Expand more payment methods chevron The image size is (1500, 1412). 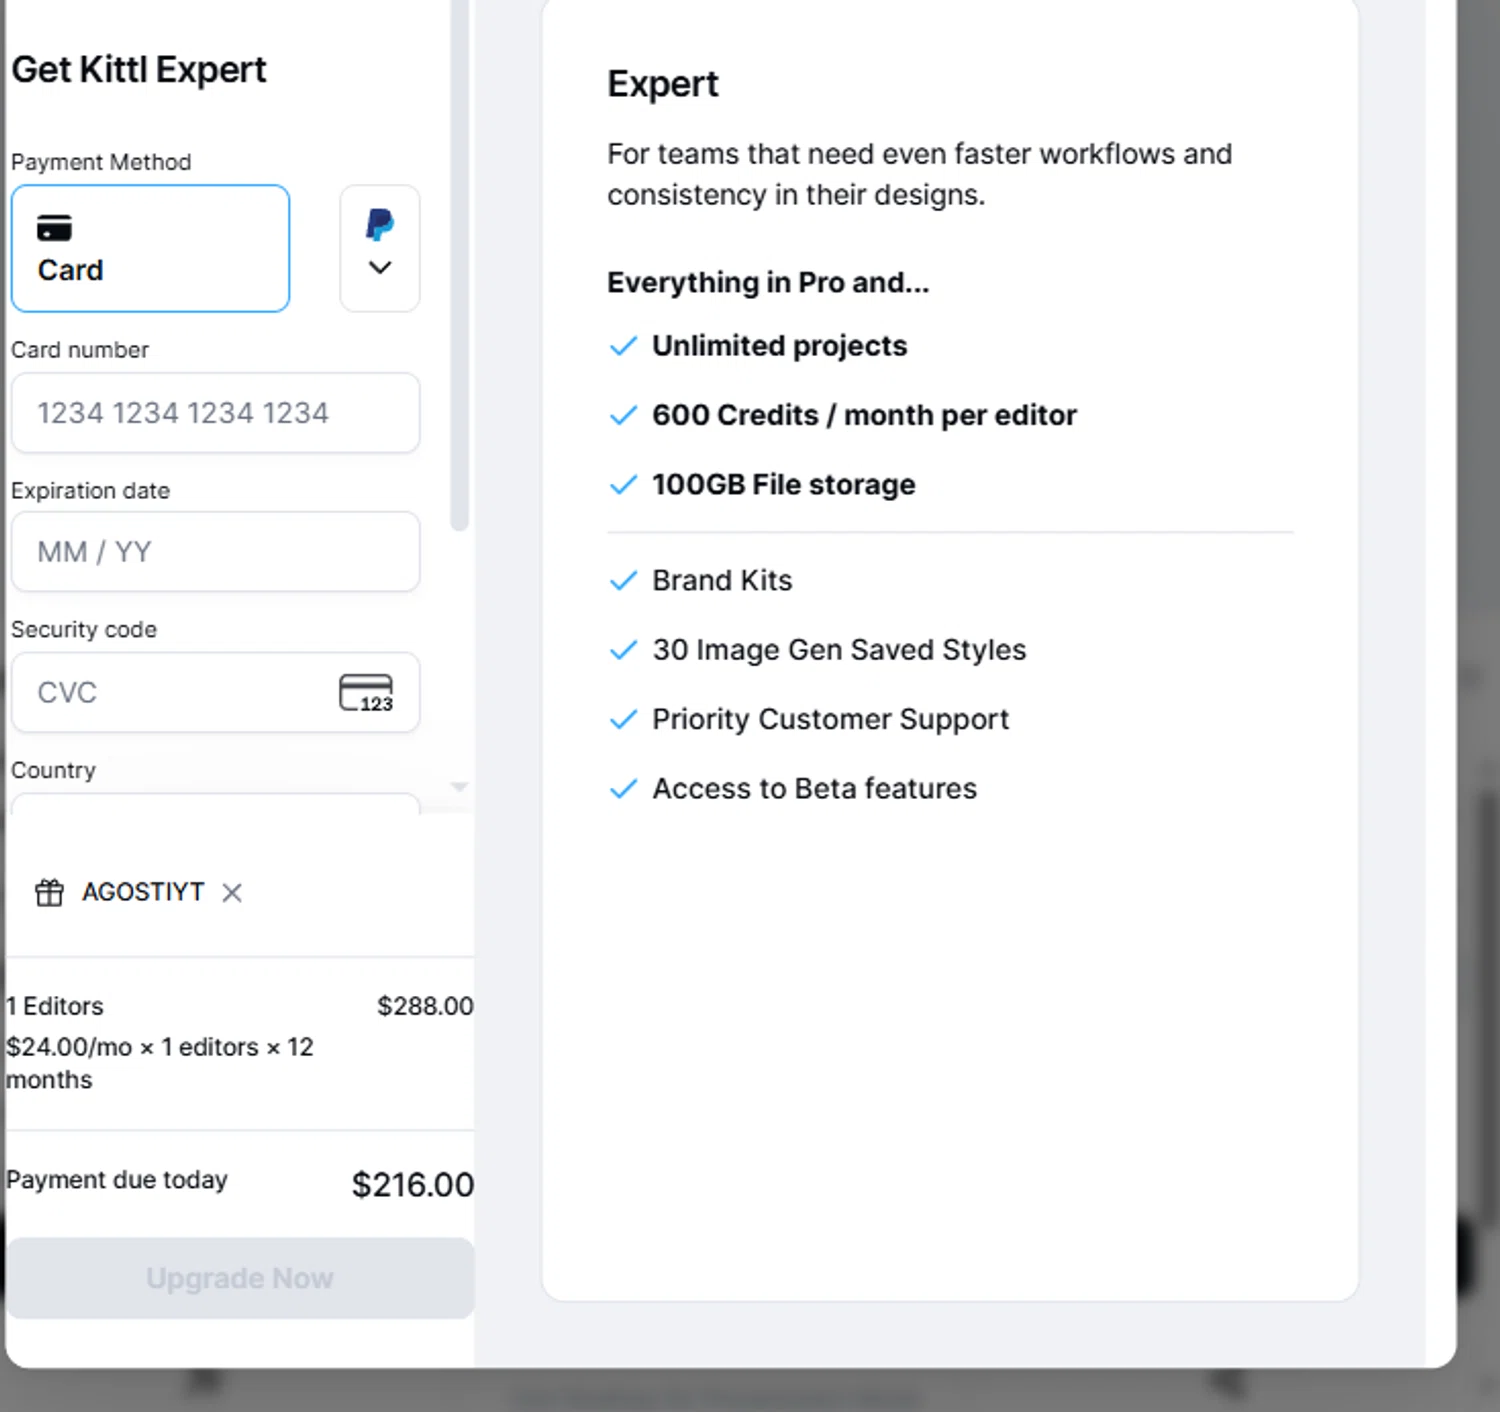pos(380,268)
